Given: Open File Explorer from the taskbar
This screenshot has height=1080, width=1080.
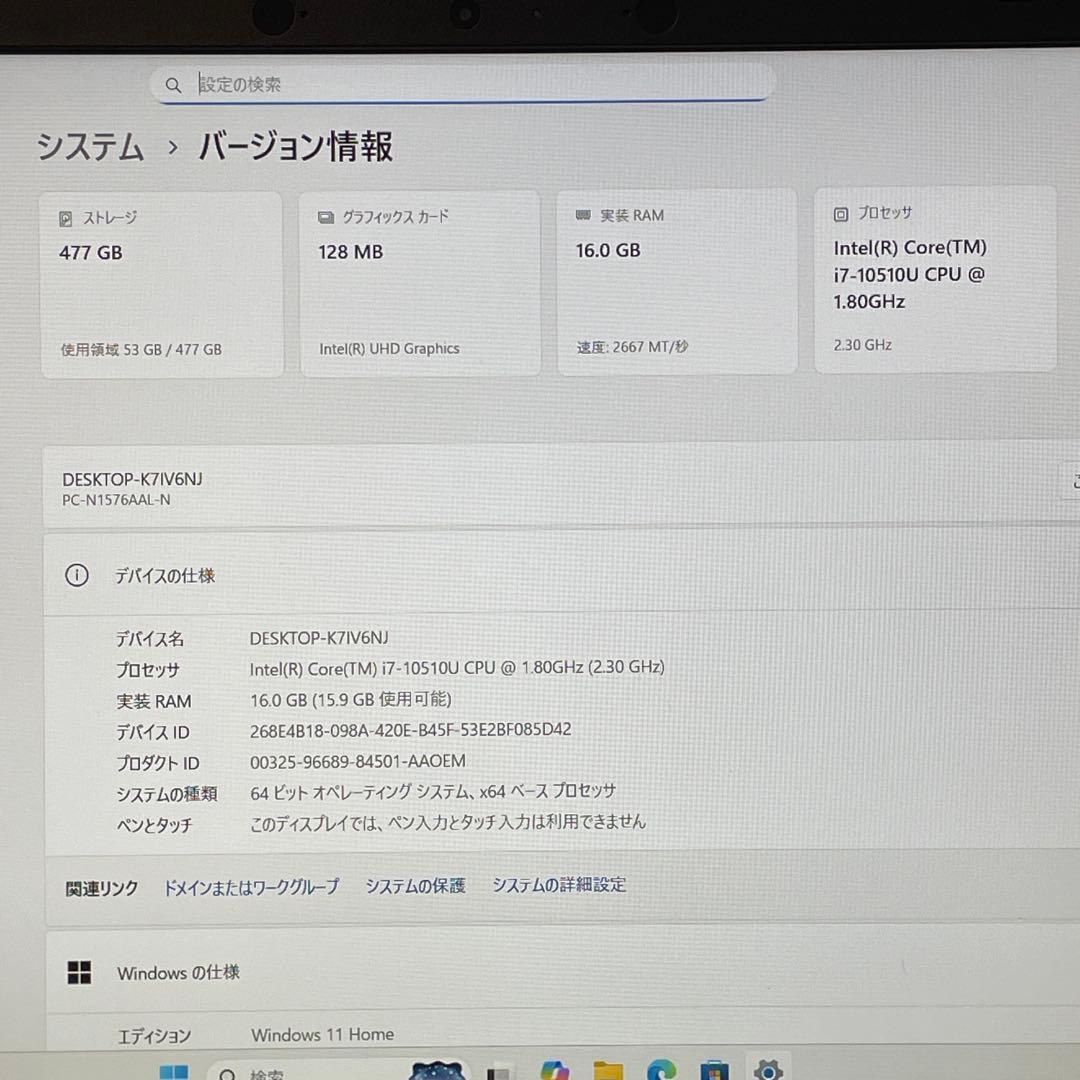Looking at the screenshot, I should [x=608, y=1070].
